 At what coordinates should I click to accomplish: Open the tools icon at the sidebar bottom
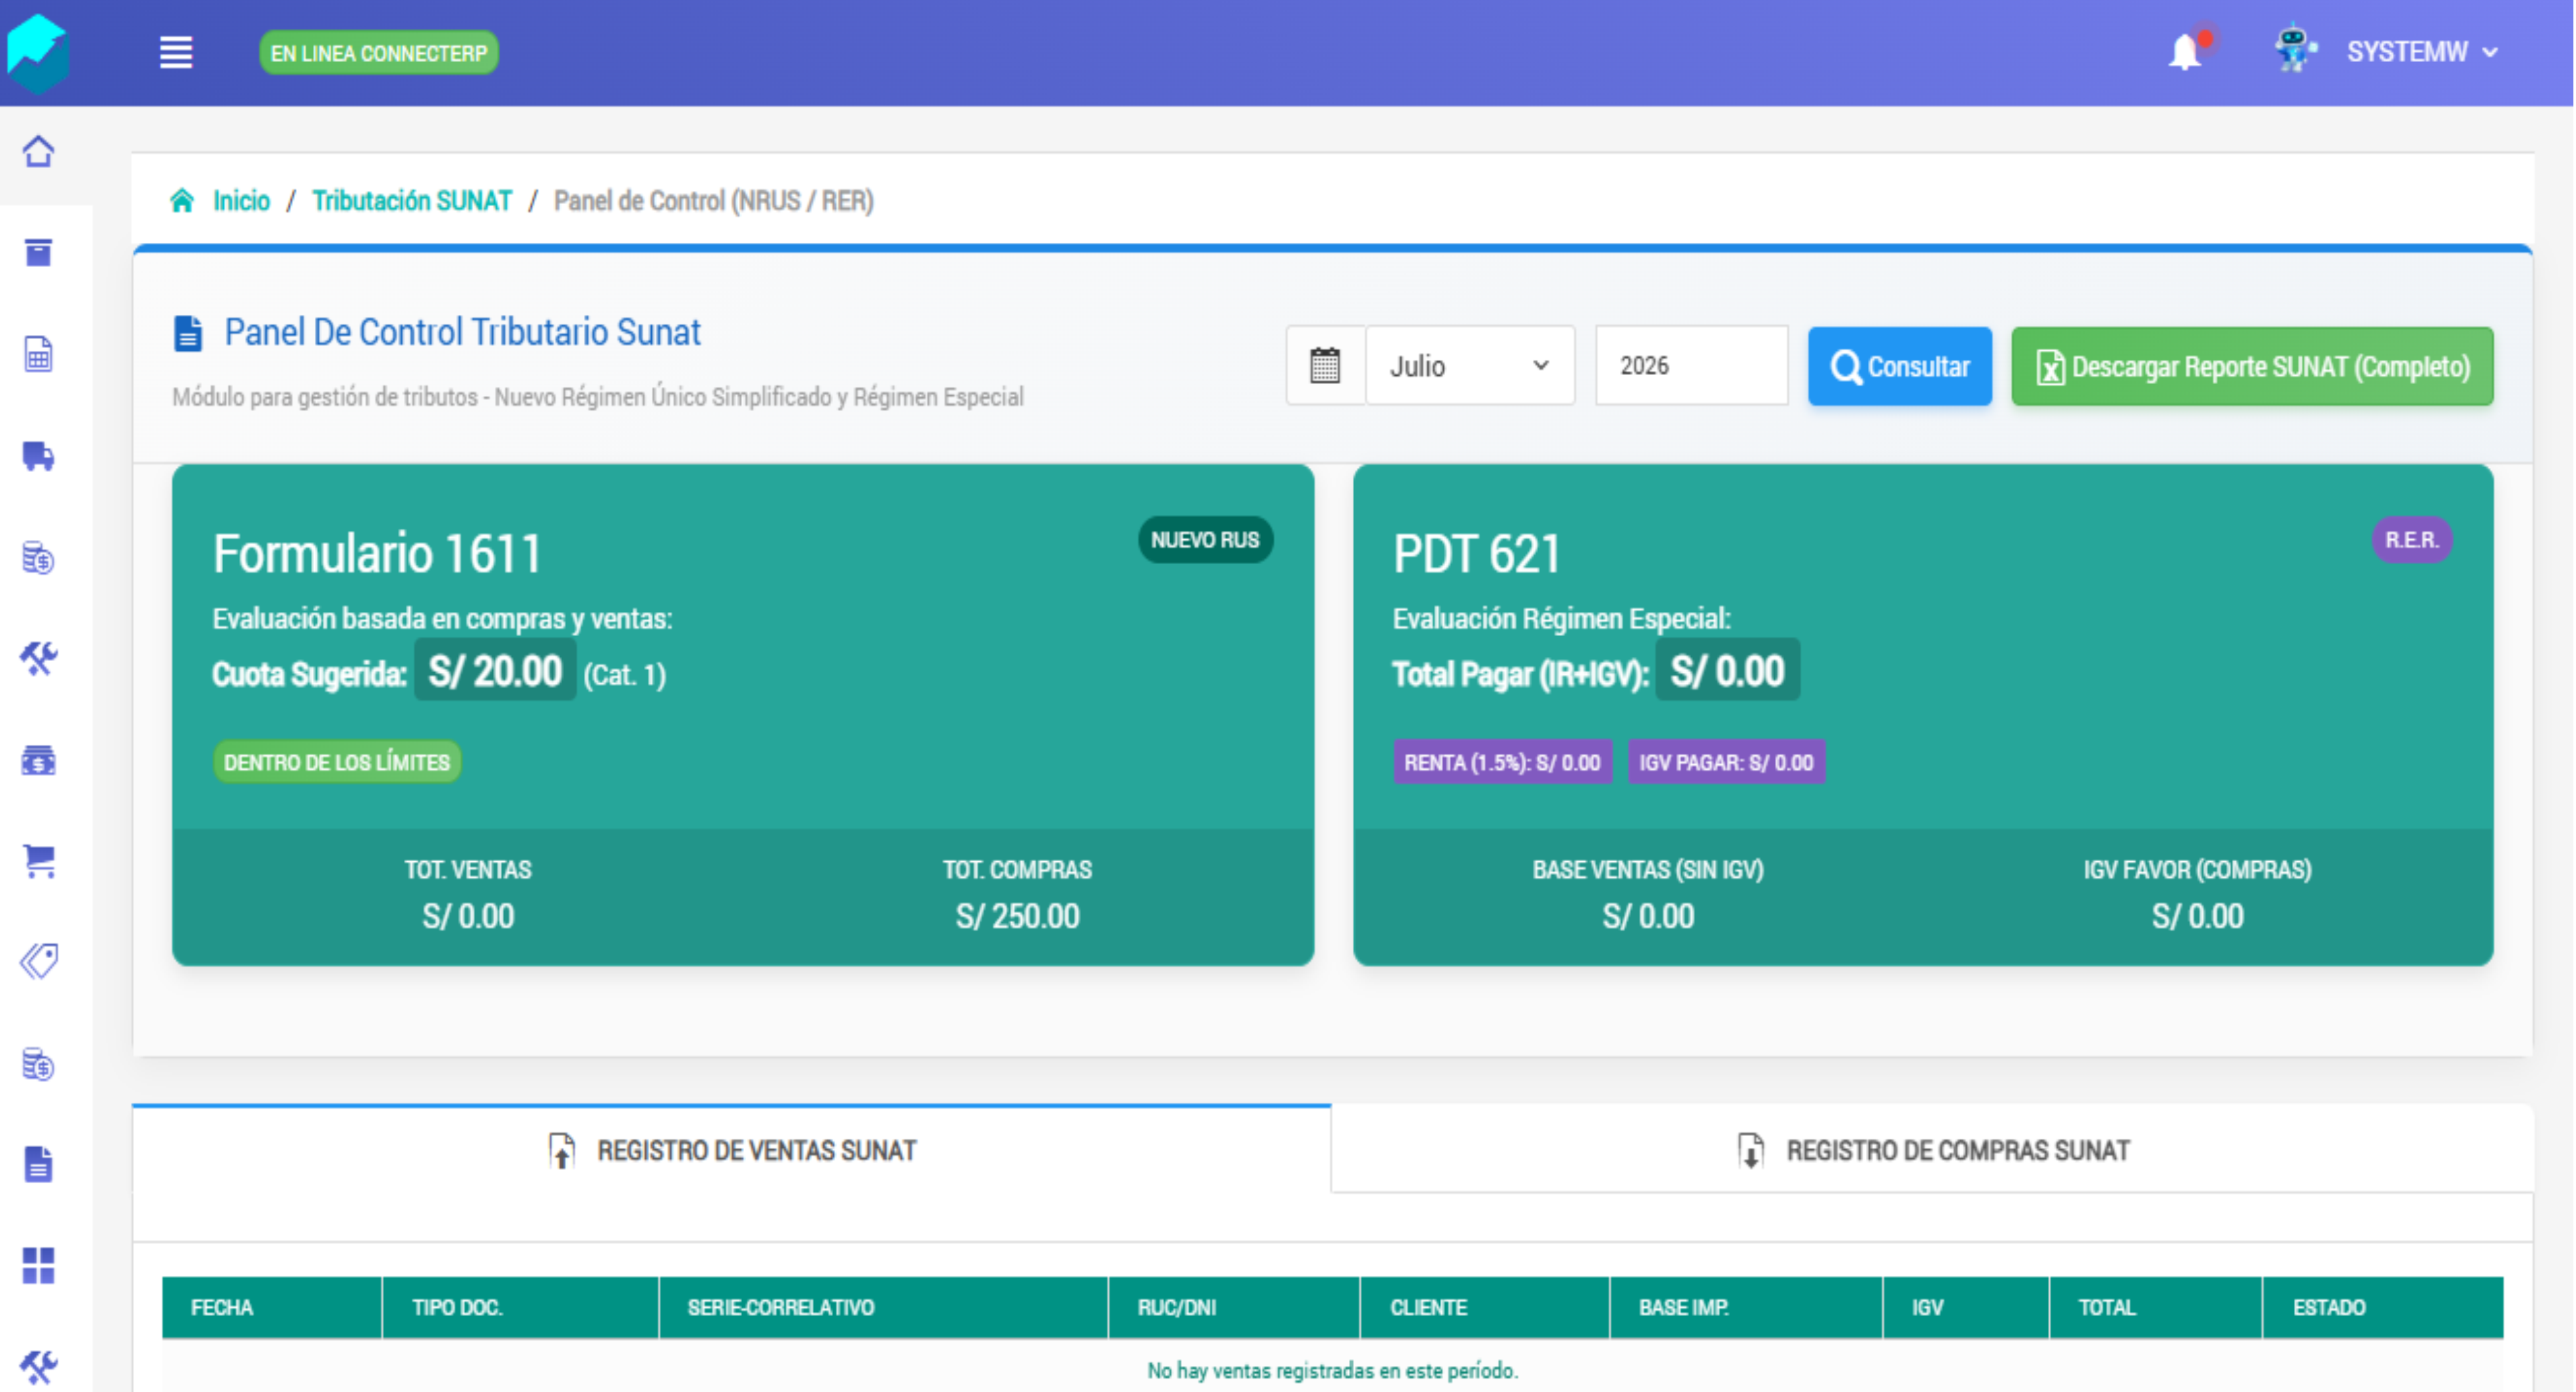(x=38, y=1367)
